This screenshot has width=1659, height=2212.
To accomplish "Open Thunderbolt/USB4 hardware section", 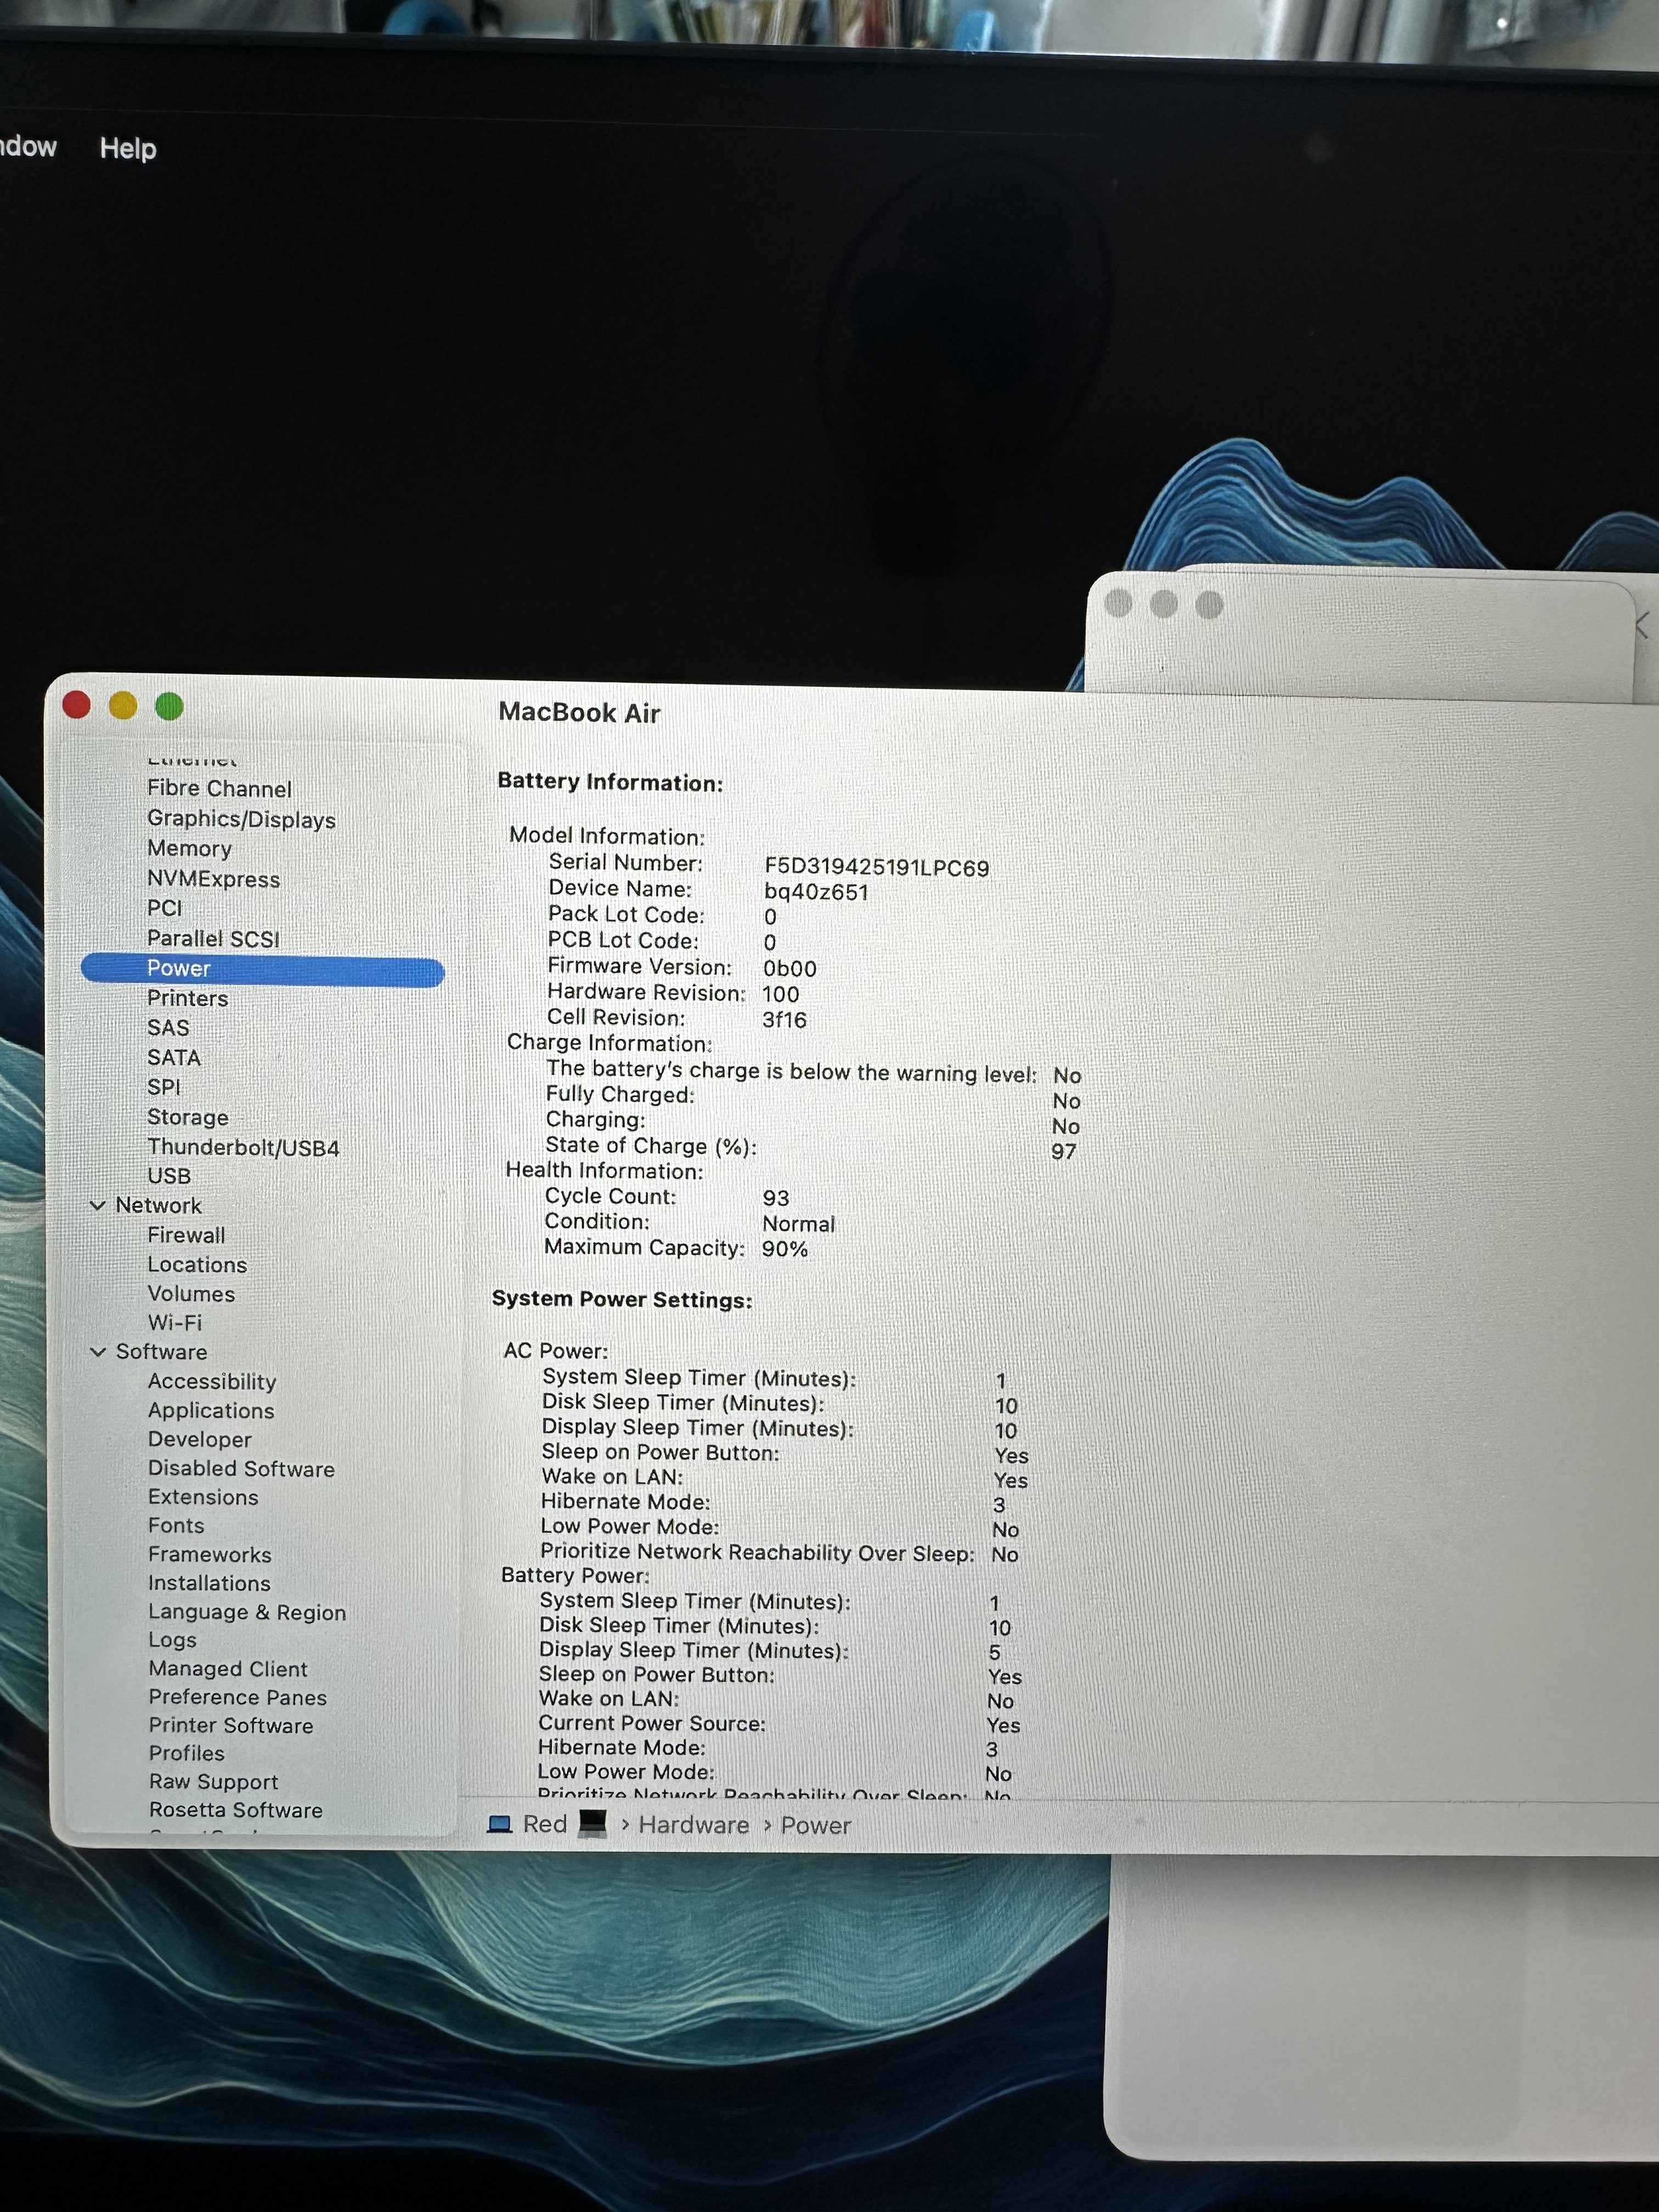I will point(243,1147).
